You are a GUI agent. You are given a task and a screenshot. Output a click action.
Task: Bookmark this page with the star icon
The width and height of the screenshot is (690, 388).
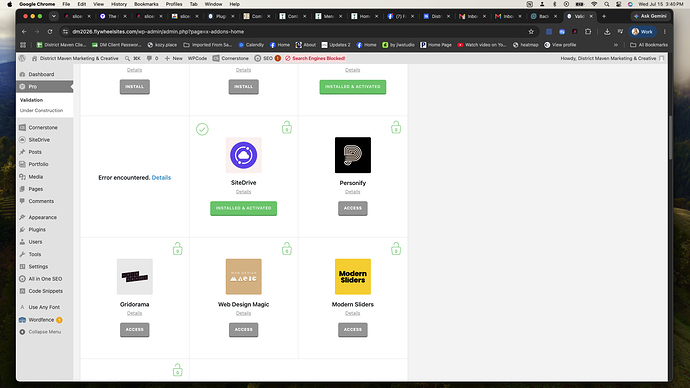[531, 32]
